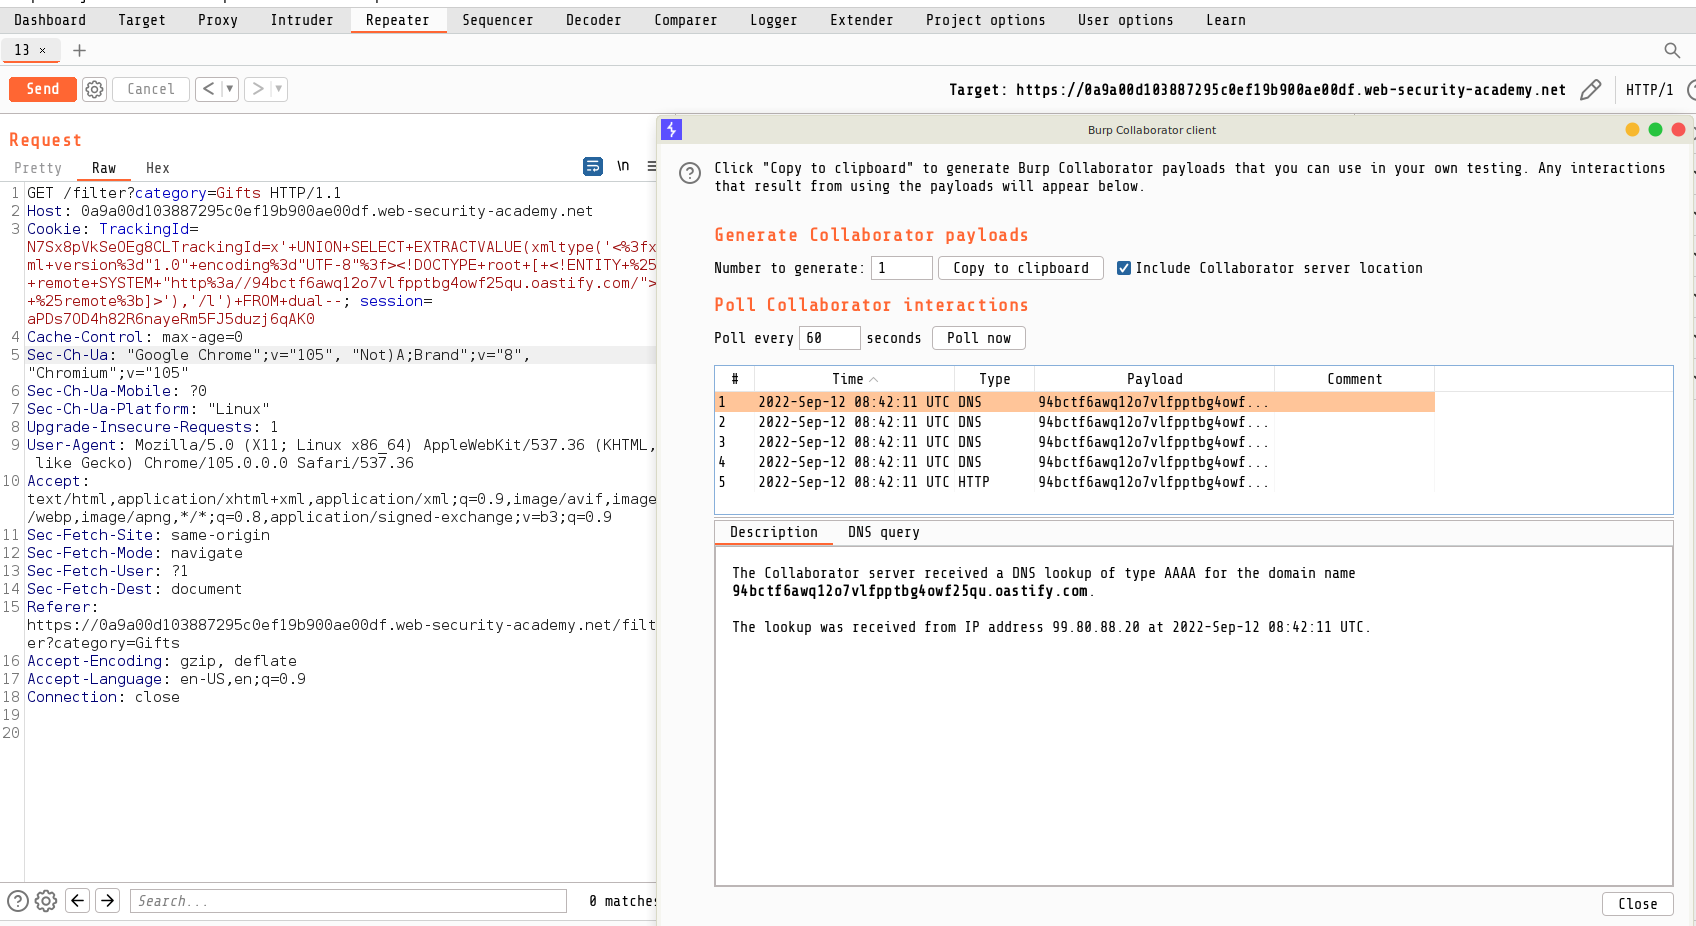
Task: Click the Cancel button
Action: tap(151, 89)
